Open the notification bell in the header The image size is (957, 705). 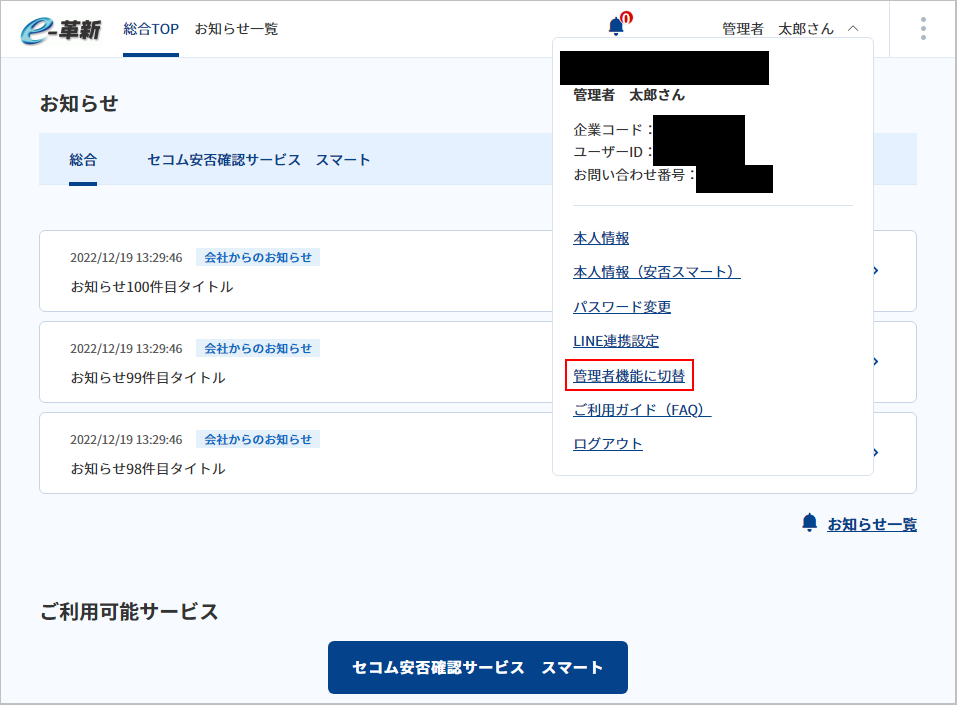(x=616, y=27)
